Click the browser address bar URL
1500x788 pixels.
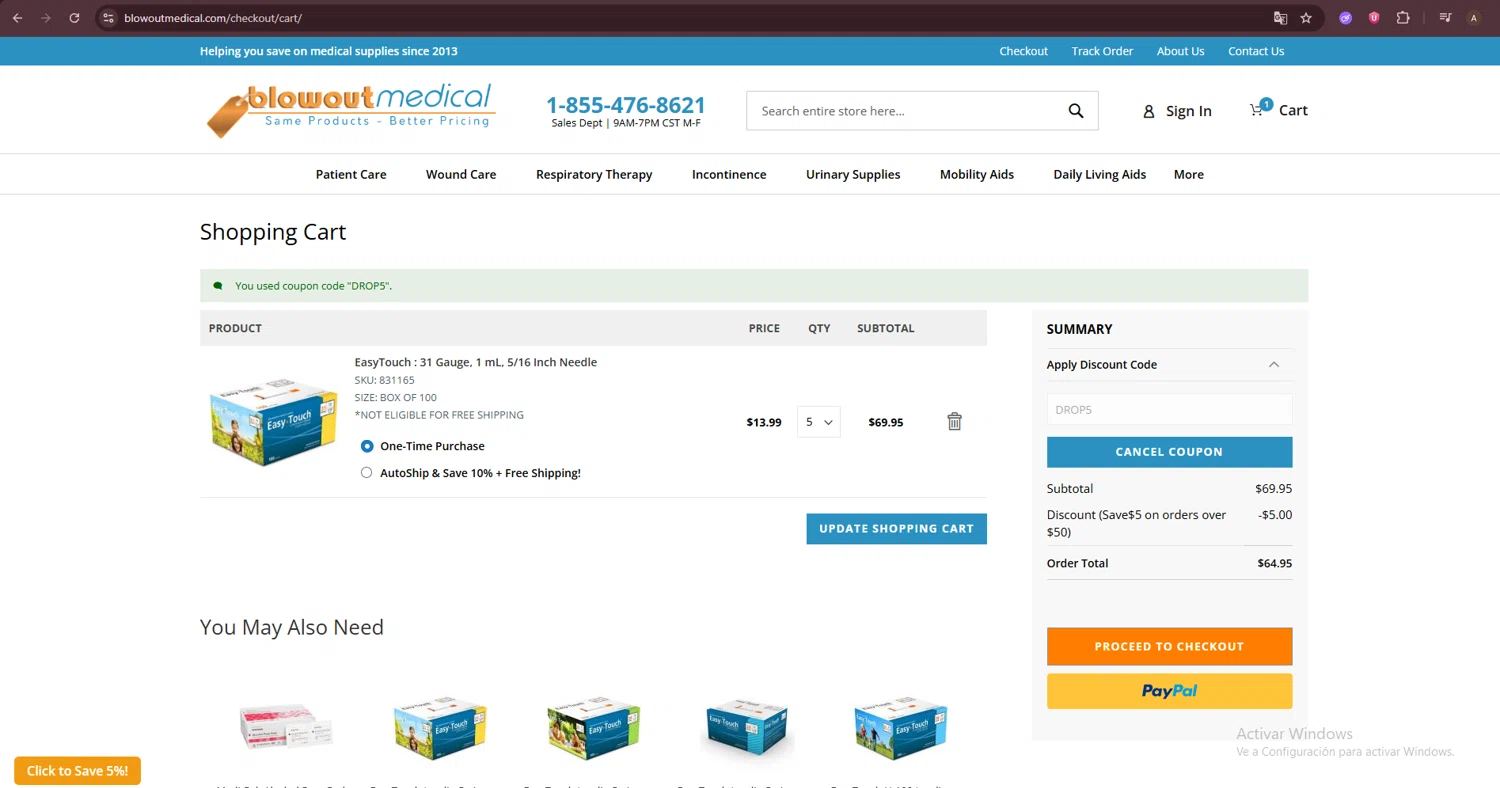click(x=213, y=18)
